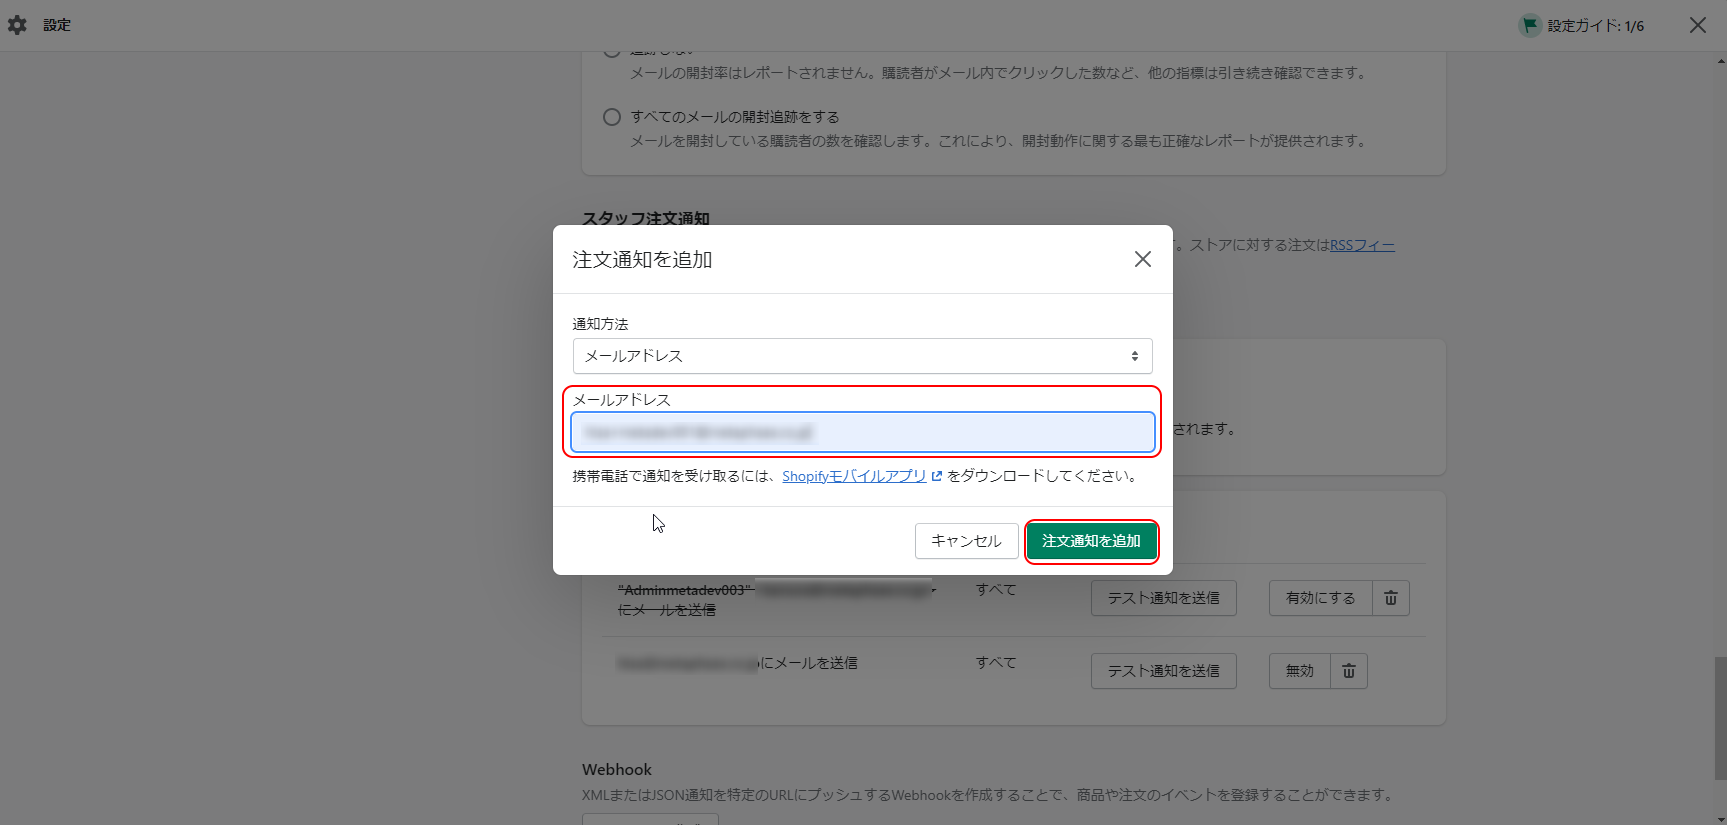Screen dimensions: 1727x825
Task: Open the 通知方法 dropdown
Action: (862, 356)
